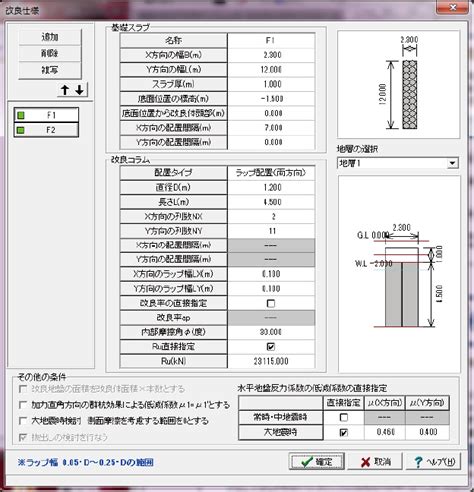The height and width of the screenshot is (492, 474).
Task: Edit 底面位置から改良体頭部 value 0.000
Action: (x=271, y=113)
